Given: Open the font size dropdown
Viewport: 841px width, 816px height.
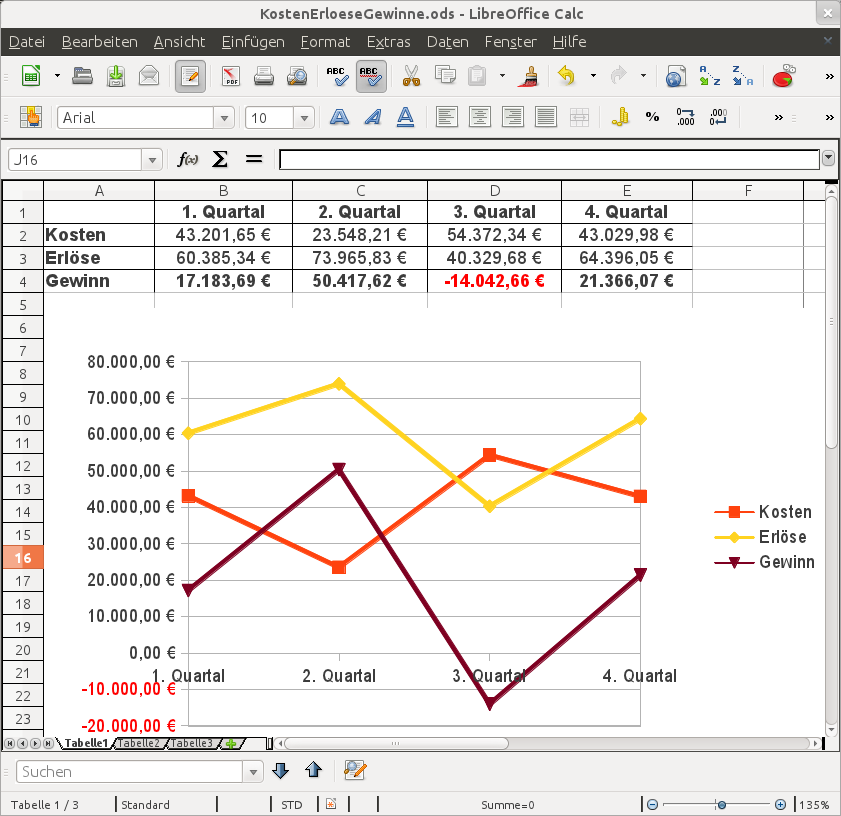Looking at the screenshot, I should 304,118.
